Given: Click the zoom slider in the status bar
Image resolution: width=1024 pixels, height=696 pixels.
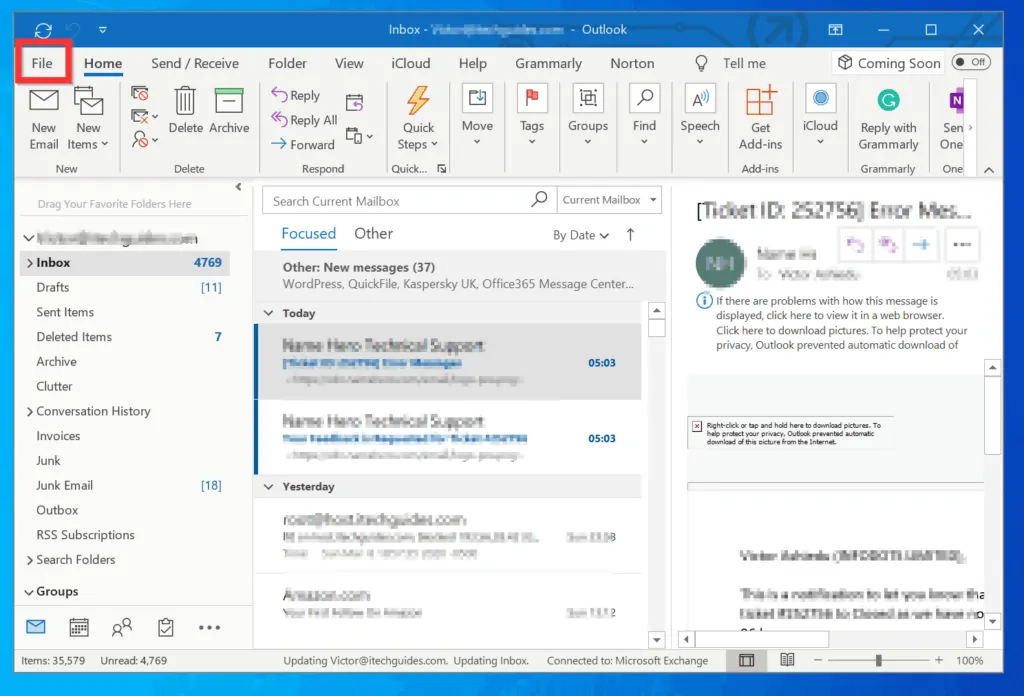Looking at the screenshot, I should [x=880, y=660].
